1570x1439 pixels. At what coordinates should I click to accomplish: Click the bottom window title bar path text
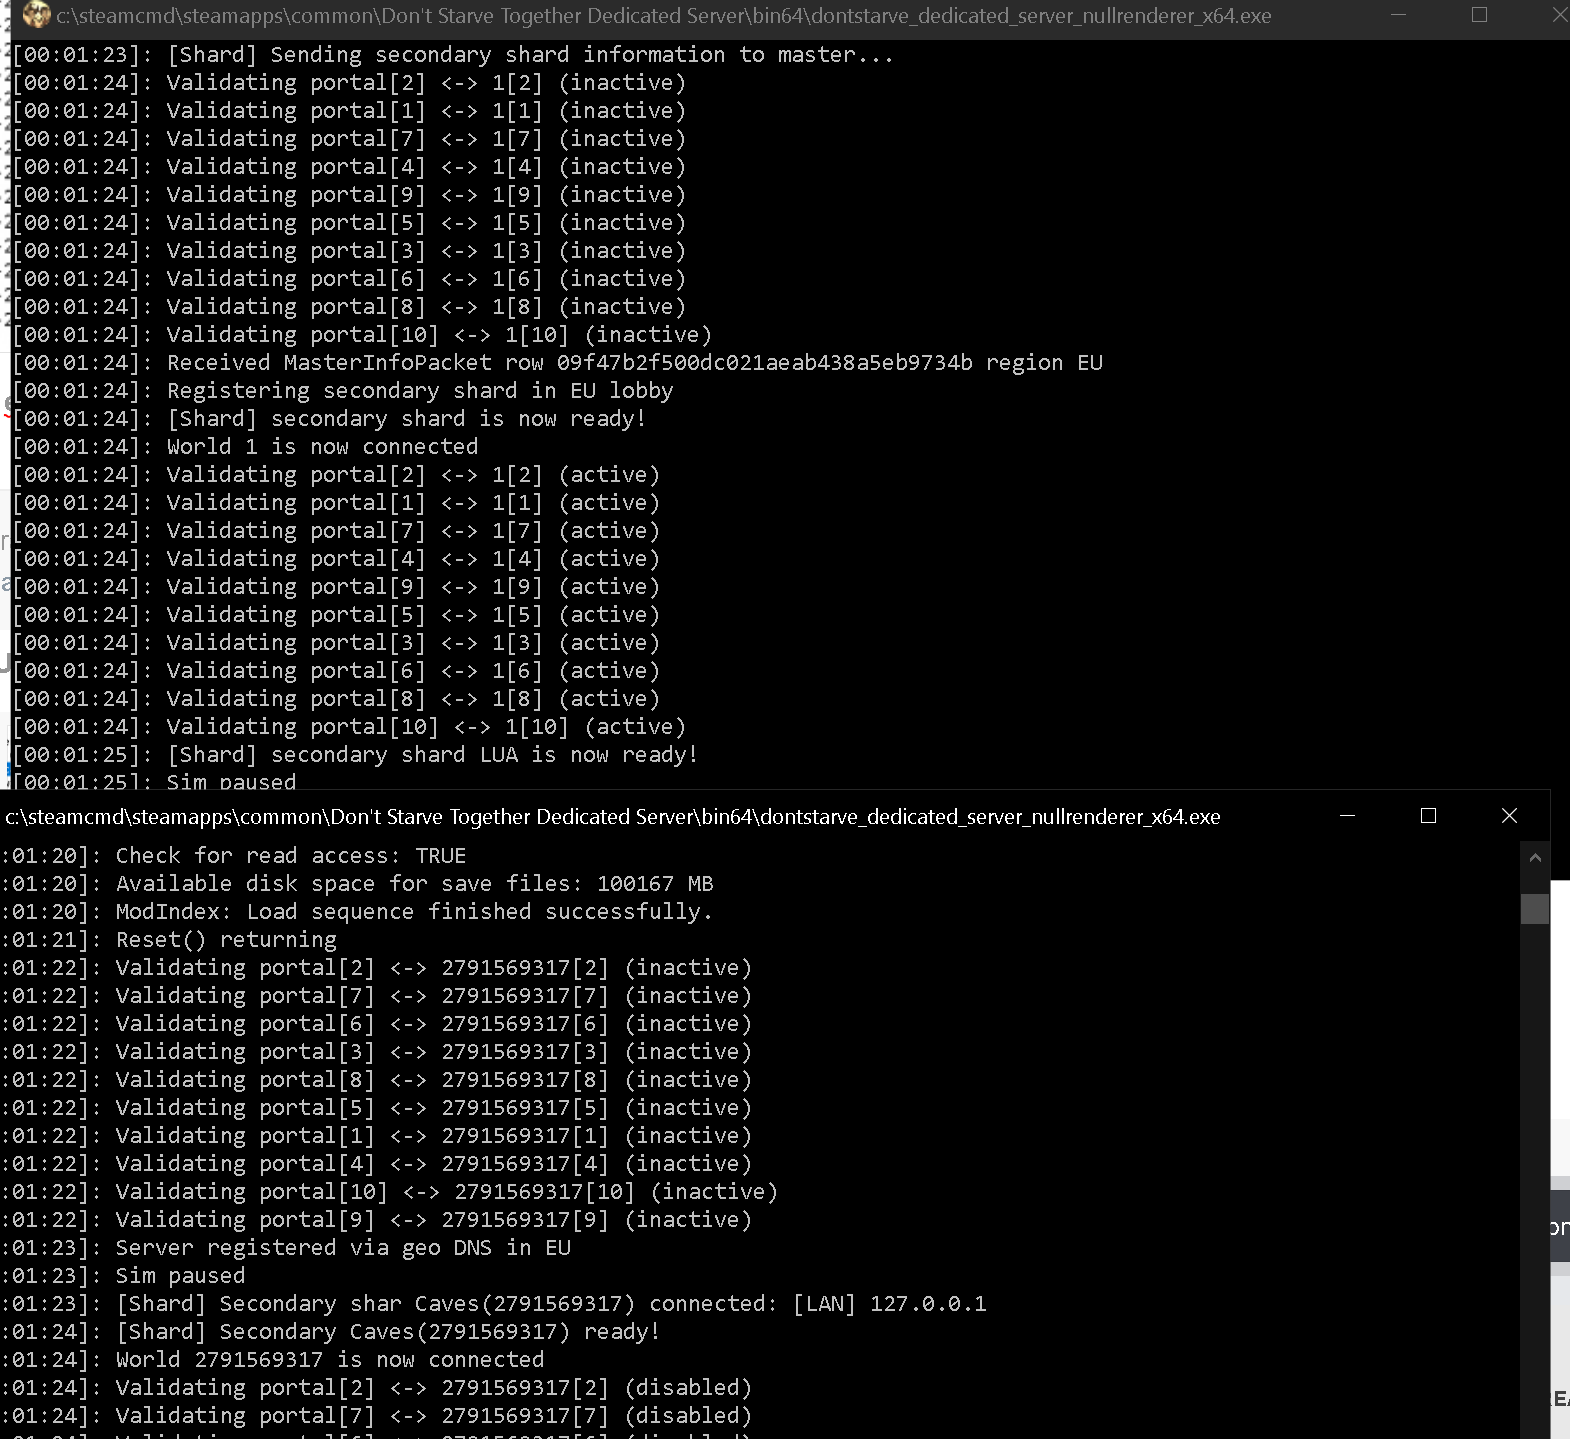coord(613,817)
